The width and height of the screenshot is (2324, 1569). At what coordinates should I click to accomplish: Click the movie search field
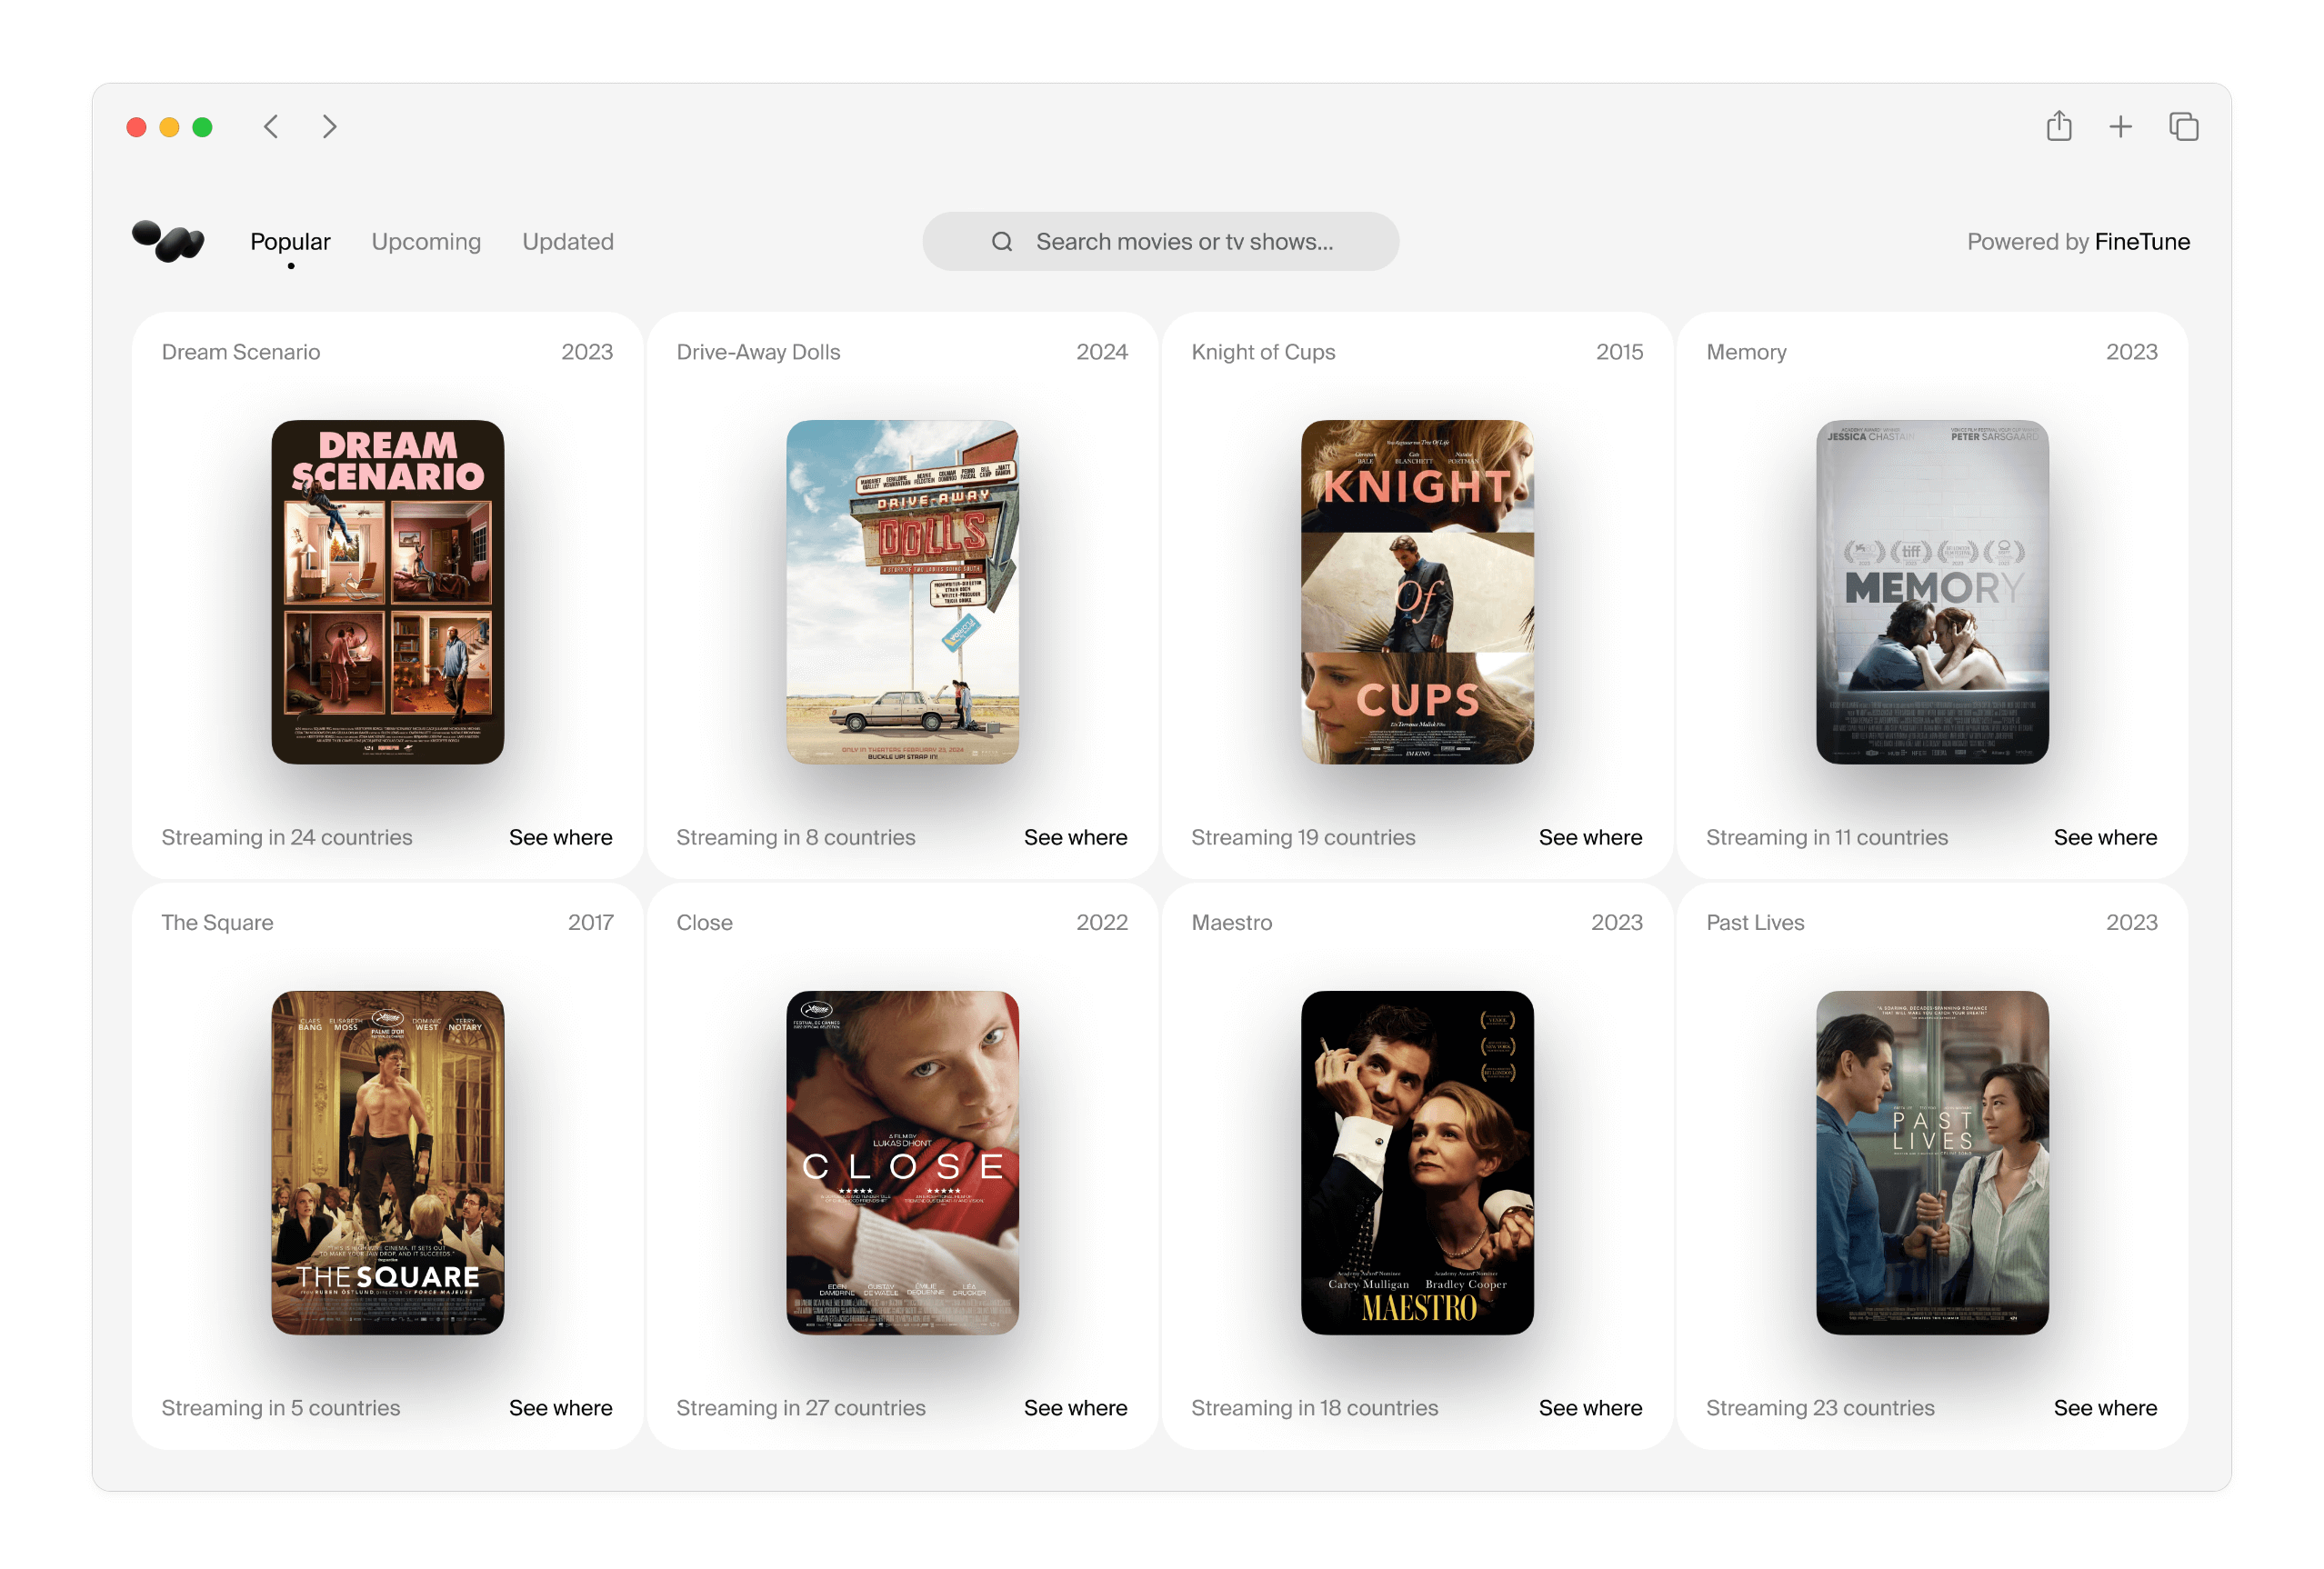[1184, 242]
